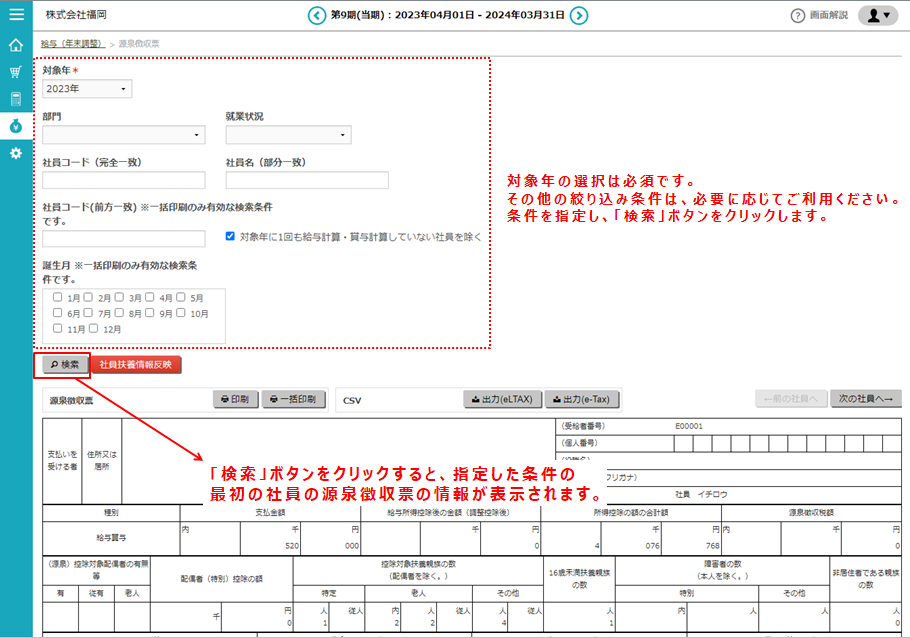Open 画面解説 help

819,16
